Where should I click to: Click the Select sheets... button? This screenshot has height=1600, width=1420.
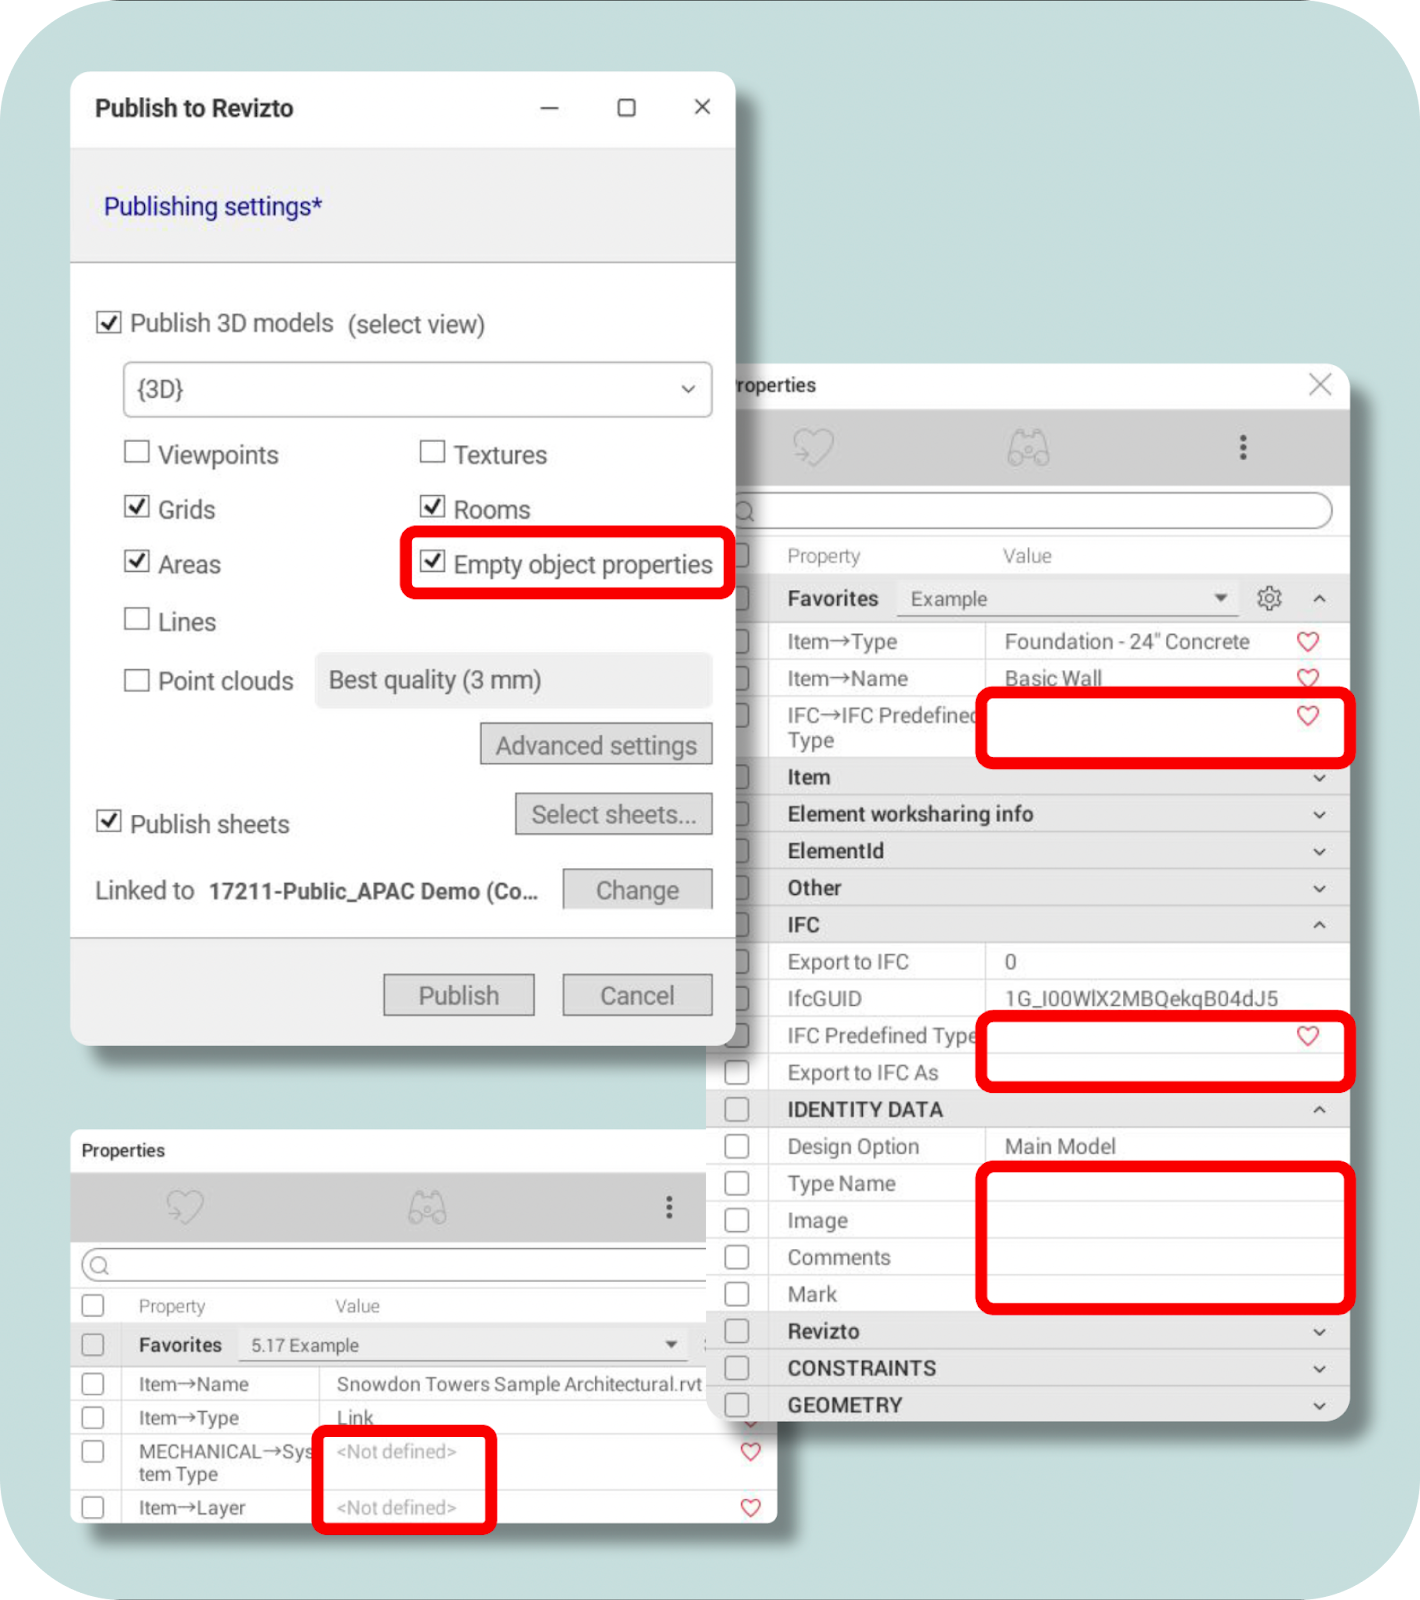[614, 814]
